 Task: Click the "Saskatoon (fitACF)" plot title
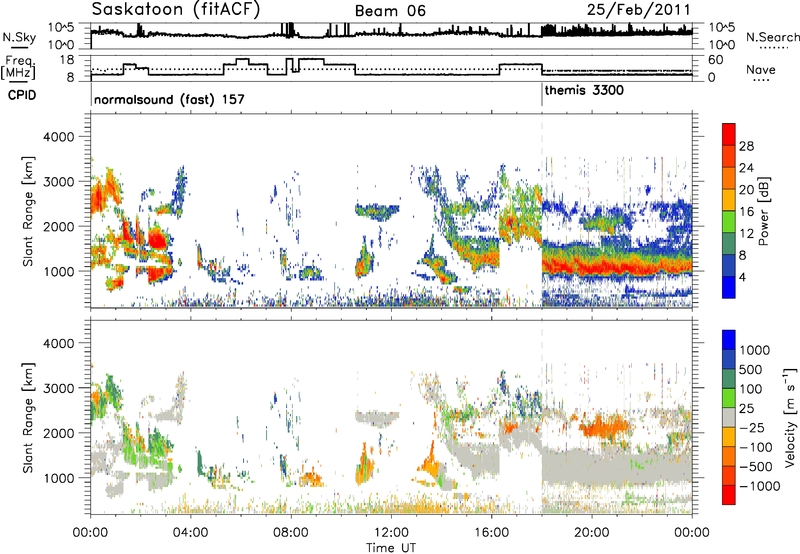[177, 9]
